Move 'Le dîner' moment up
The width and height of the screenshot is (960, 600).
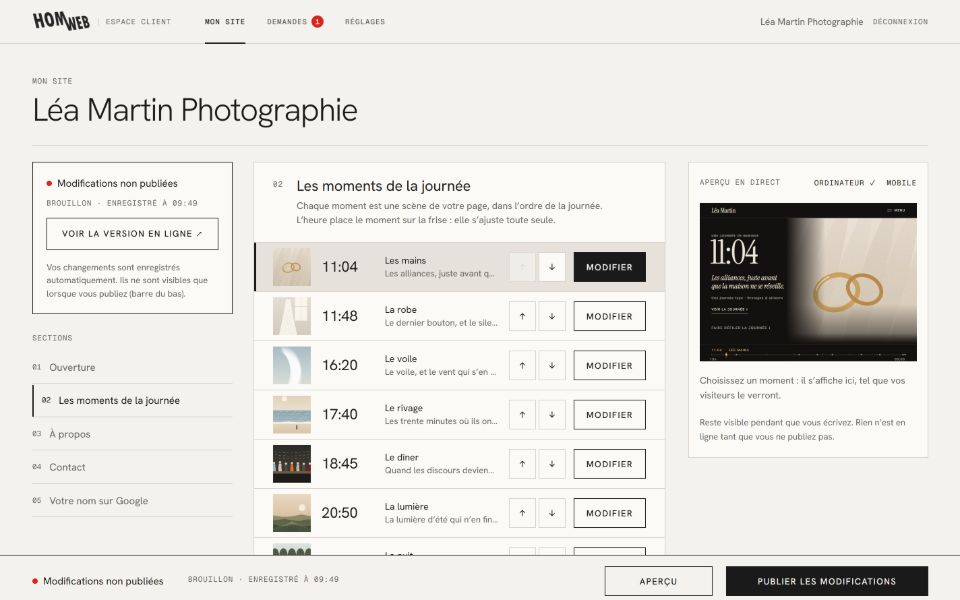[x=522, y=464]
